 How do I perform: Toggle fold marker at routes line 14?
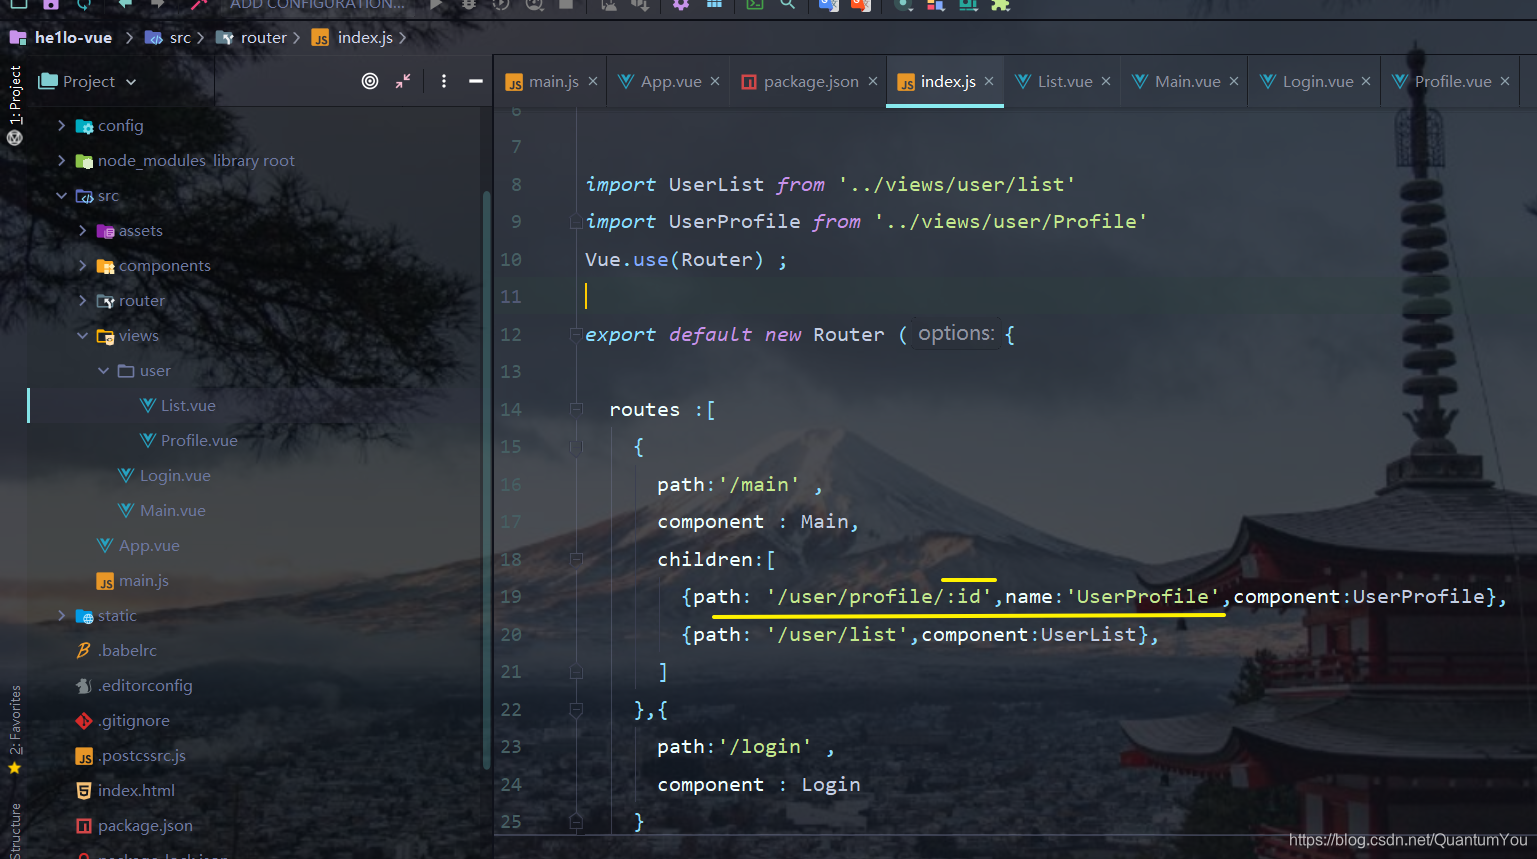click(576, 409)
